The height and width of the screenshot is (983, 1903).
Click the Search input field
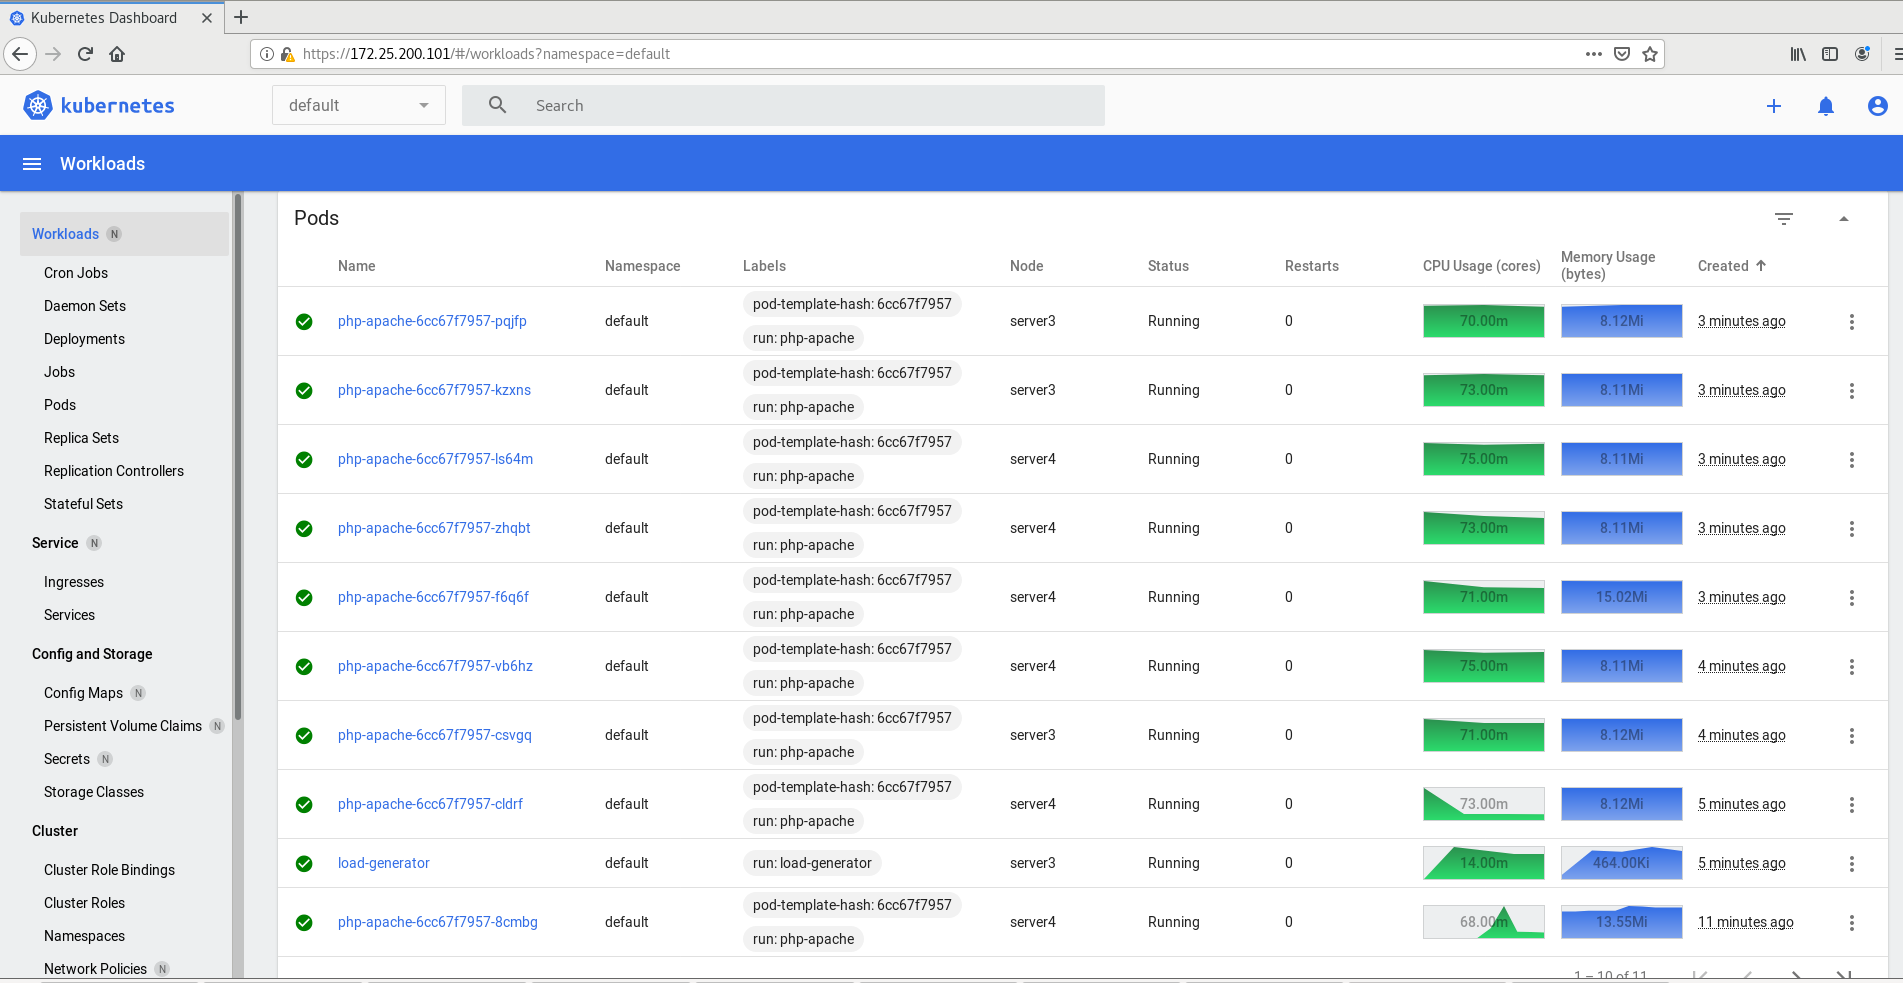tap(800, 105)
